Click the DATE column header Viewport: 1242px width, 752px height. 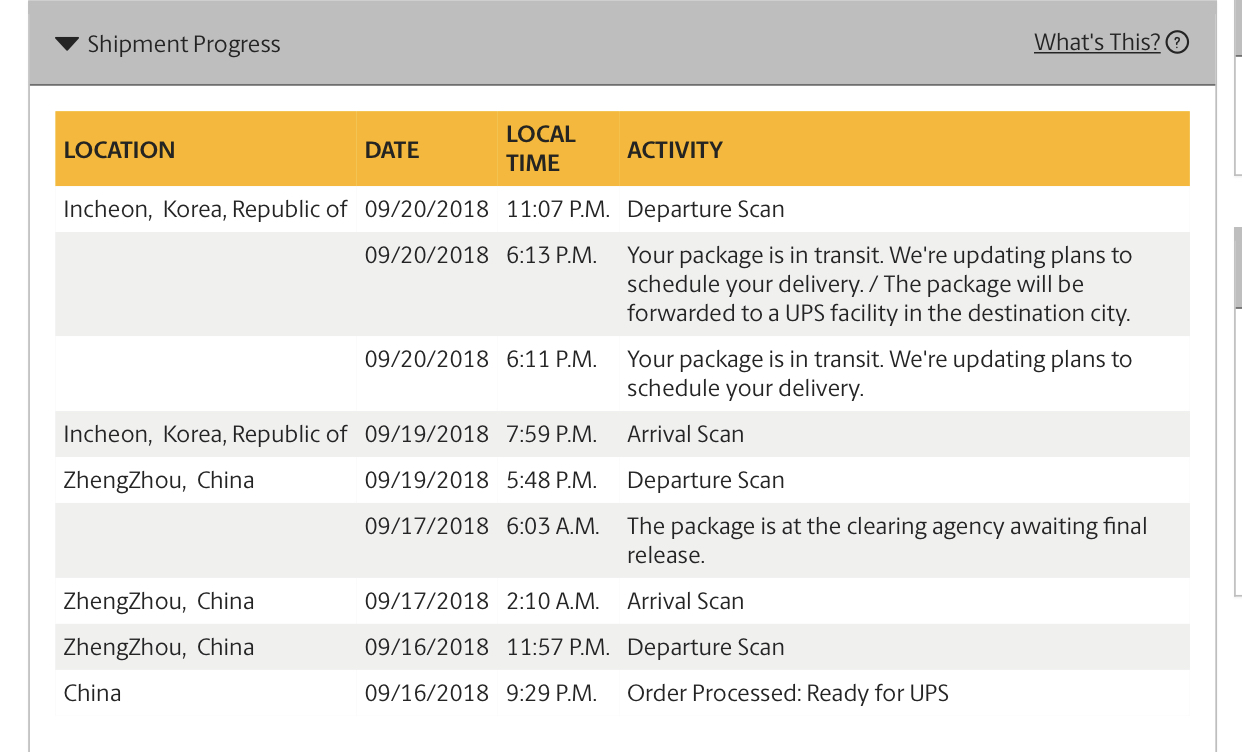[x=392, y=150]
